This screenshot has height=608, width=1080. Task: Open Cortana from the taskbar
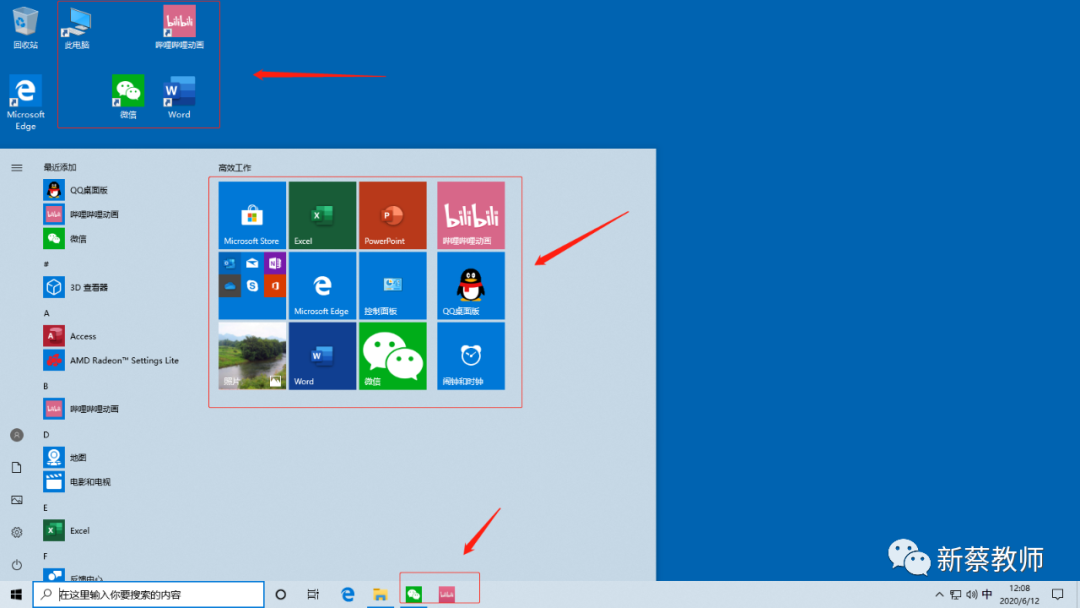[x=280, y=594]
